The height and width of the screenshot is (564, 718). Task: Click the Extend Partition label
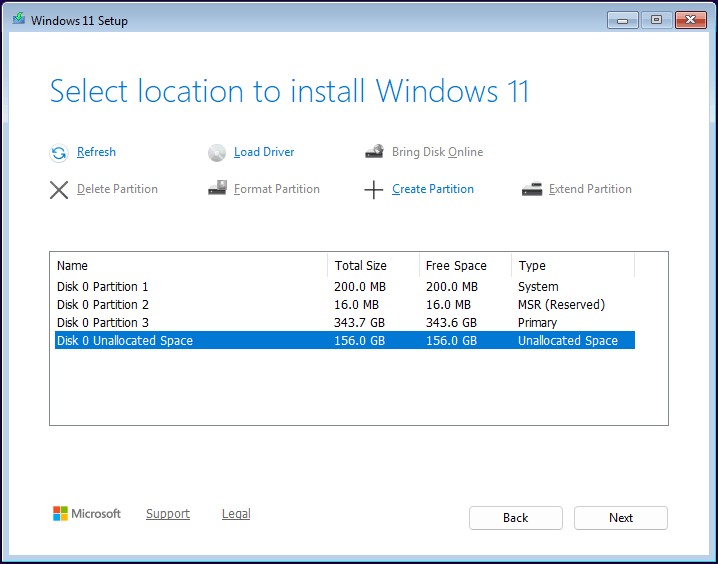590,189
